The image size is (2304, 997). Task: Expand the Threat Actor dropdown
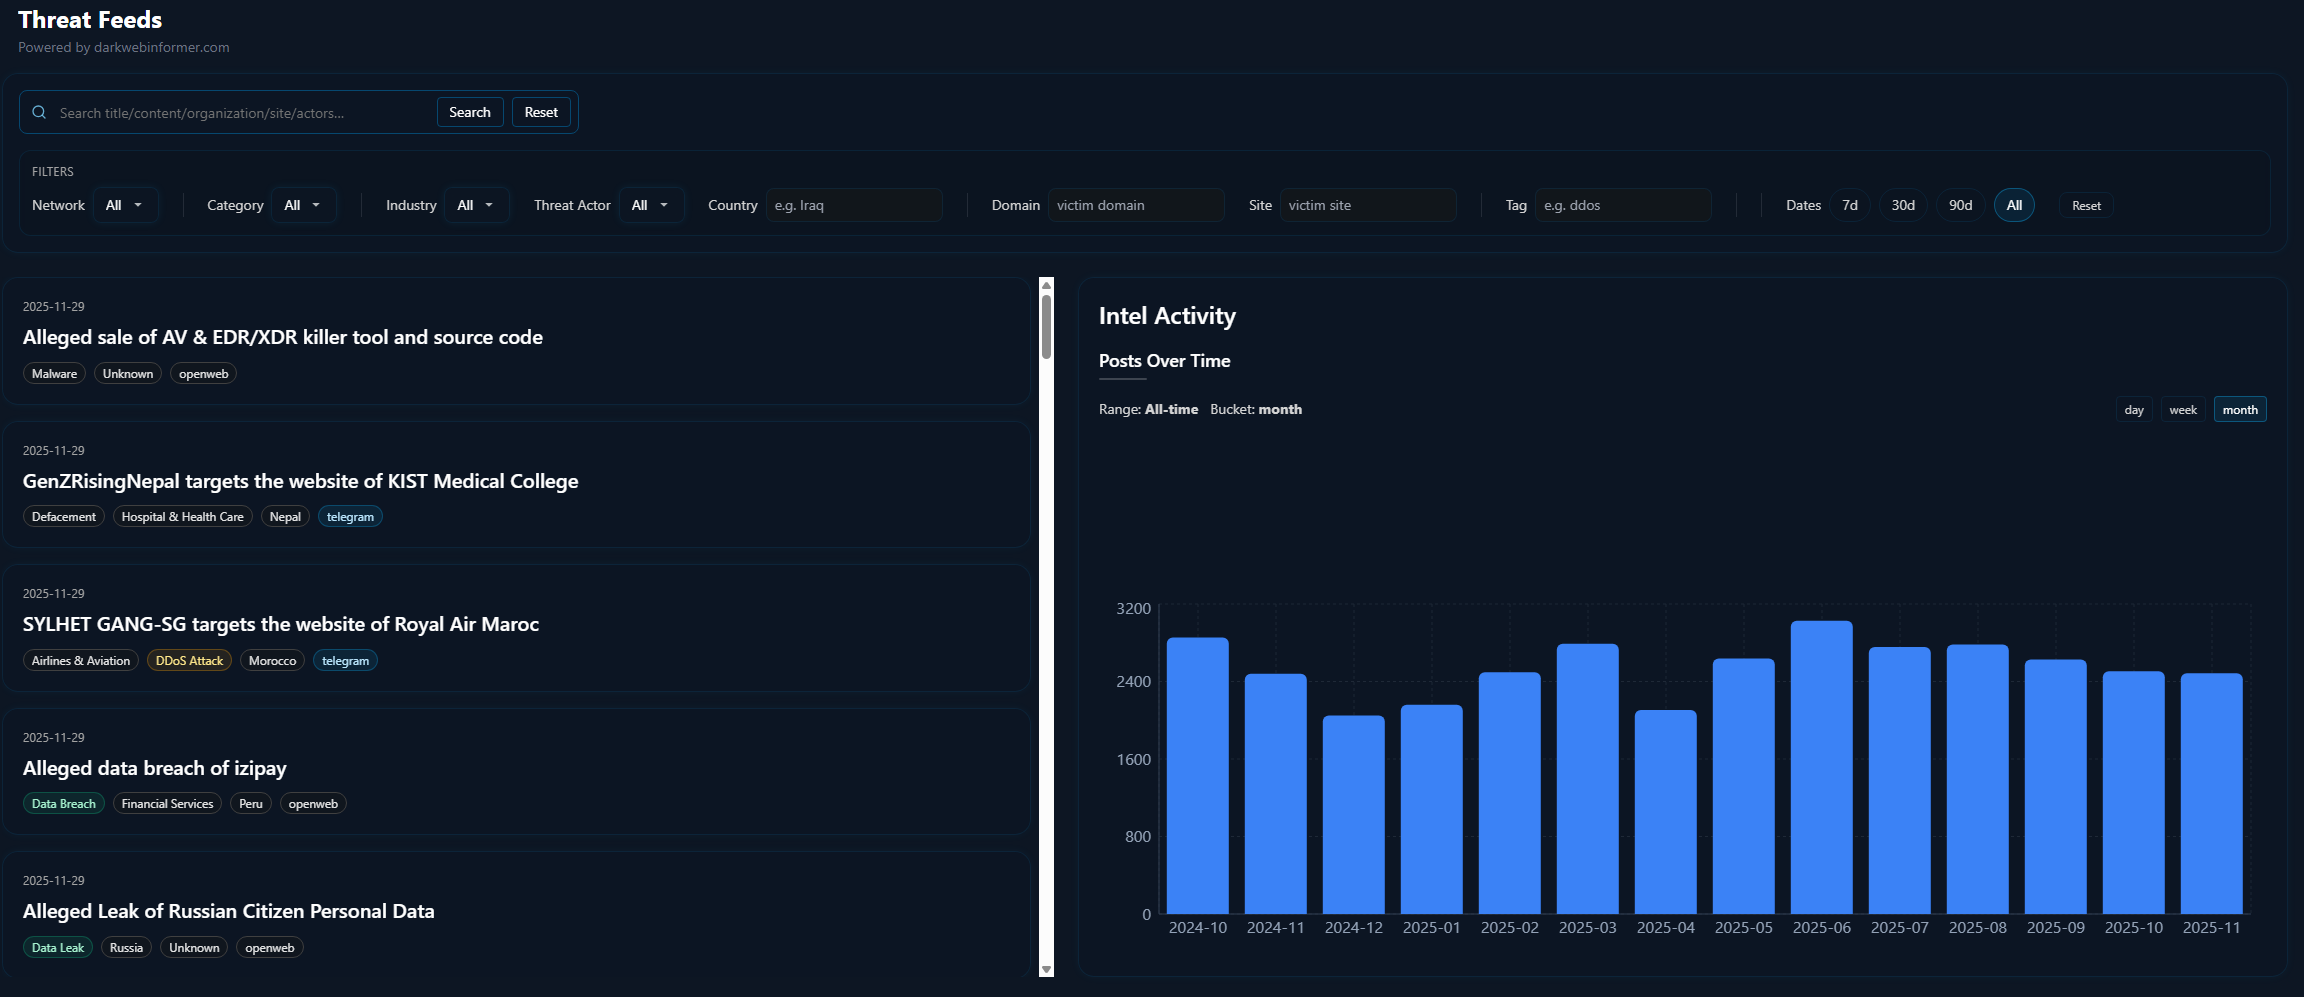point(651,205)
